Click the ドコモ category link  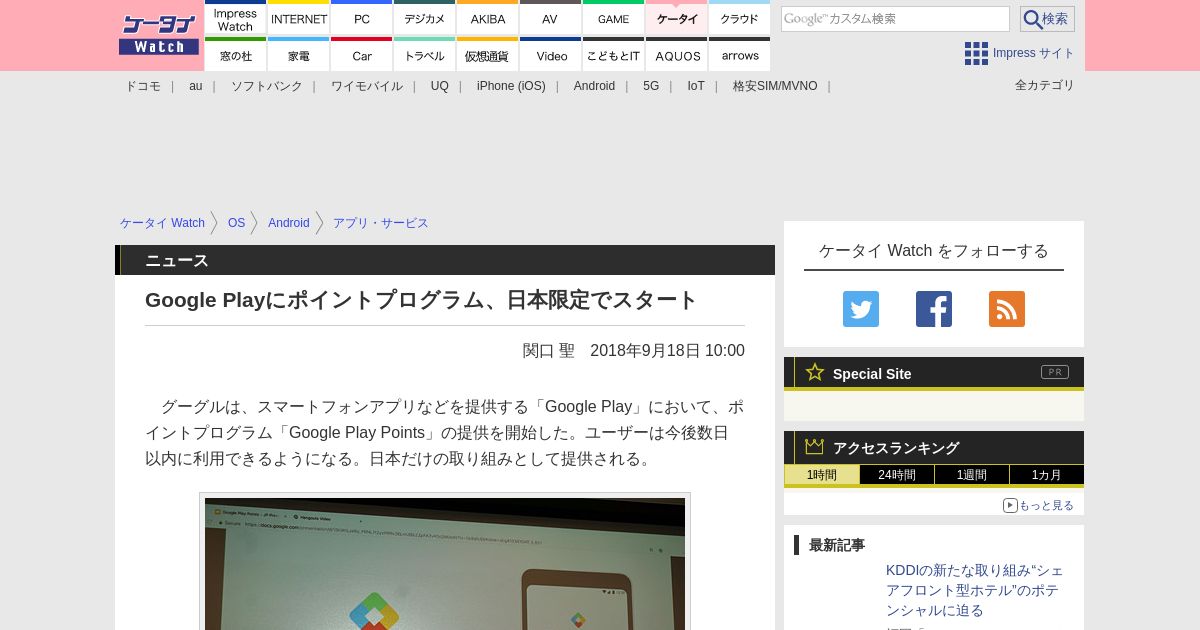pyautogui.click(x=143, y=86)
